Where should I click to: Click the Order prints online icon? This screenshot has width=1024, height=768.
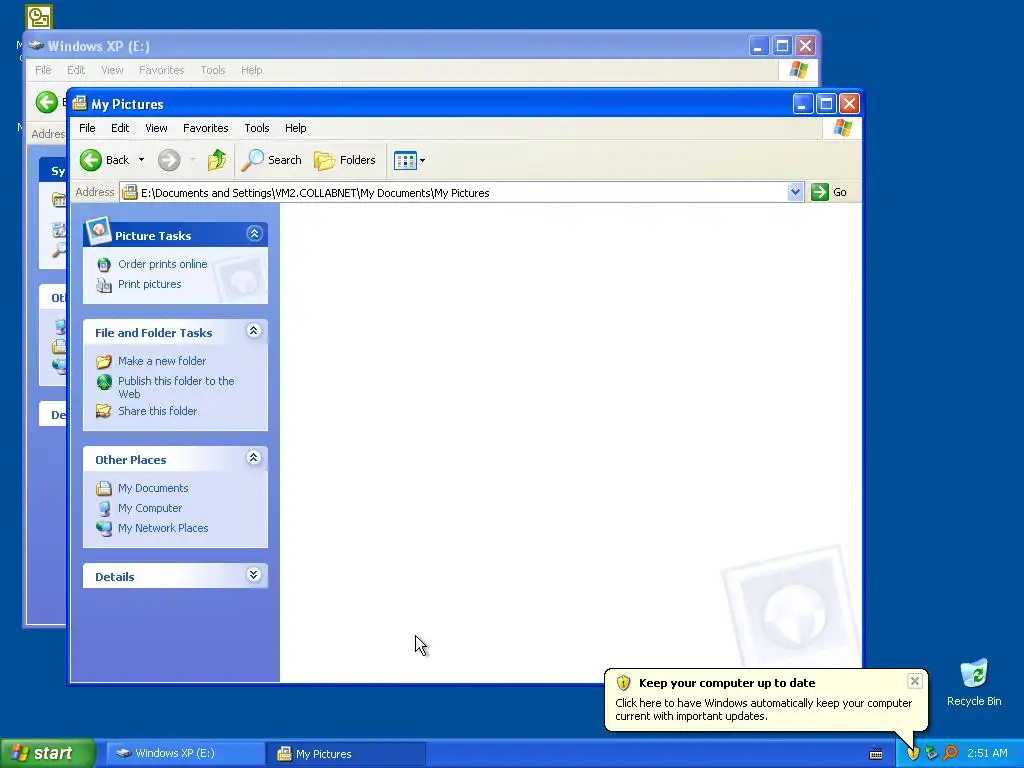click(x=104, y=264)
